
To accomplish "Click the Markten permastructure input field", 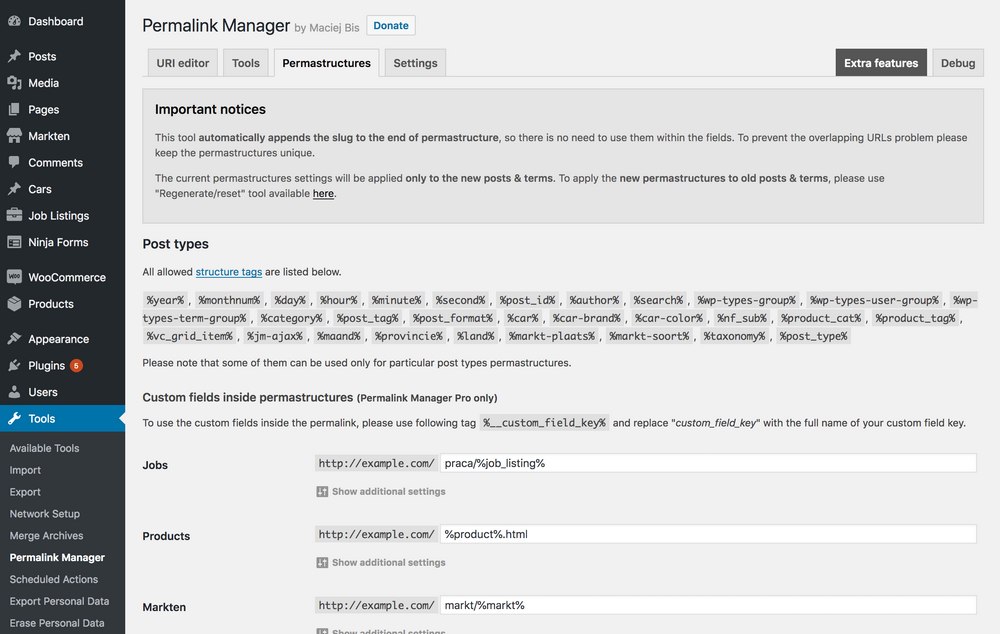I will 708,605.
